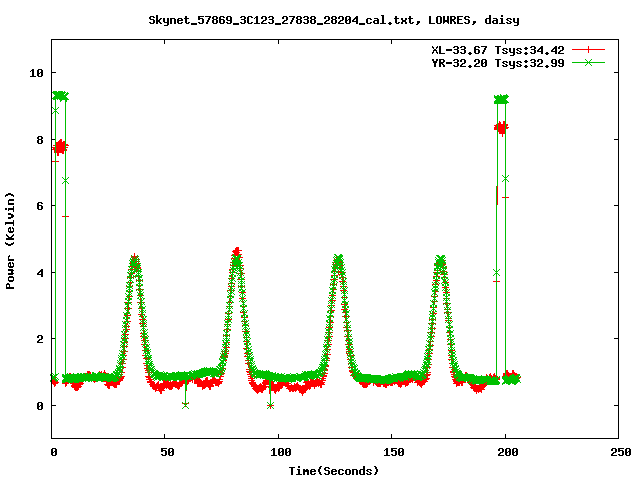Click the first peak near 36 seconds
This screenshot has height=480, width=640.
coord(134,260)
